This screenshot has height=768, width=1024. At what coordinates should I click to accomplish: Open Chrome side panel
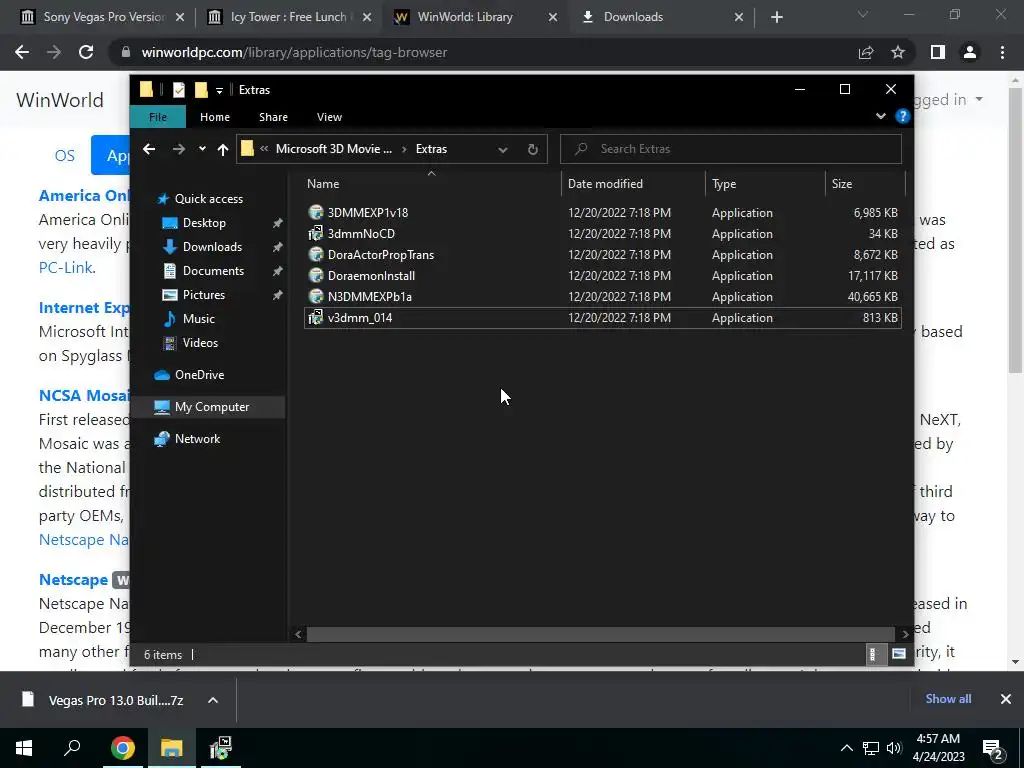click(938, 52)
